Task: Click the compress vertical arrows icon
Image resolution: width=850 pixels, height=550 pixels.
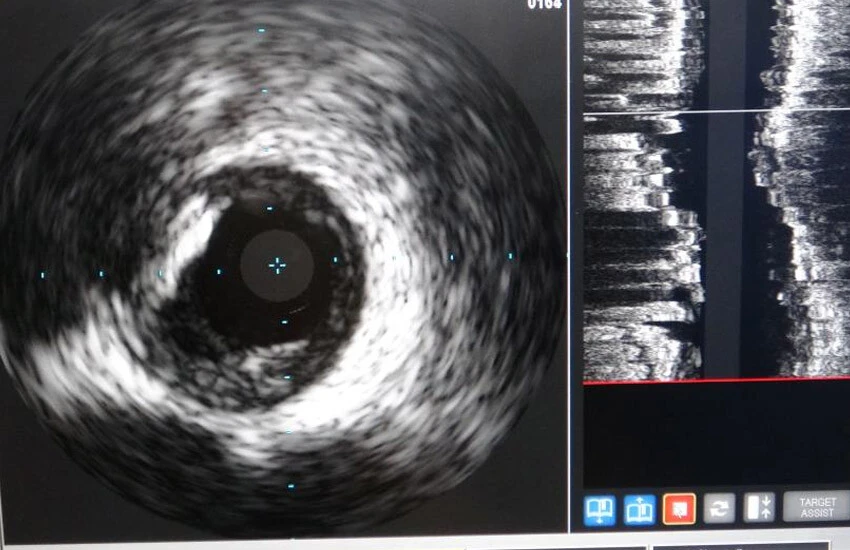Action: pyautogui.click(x=759, y=510)
